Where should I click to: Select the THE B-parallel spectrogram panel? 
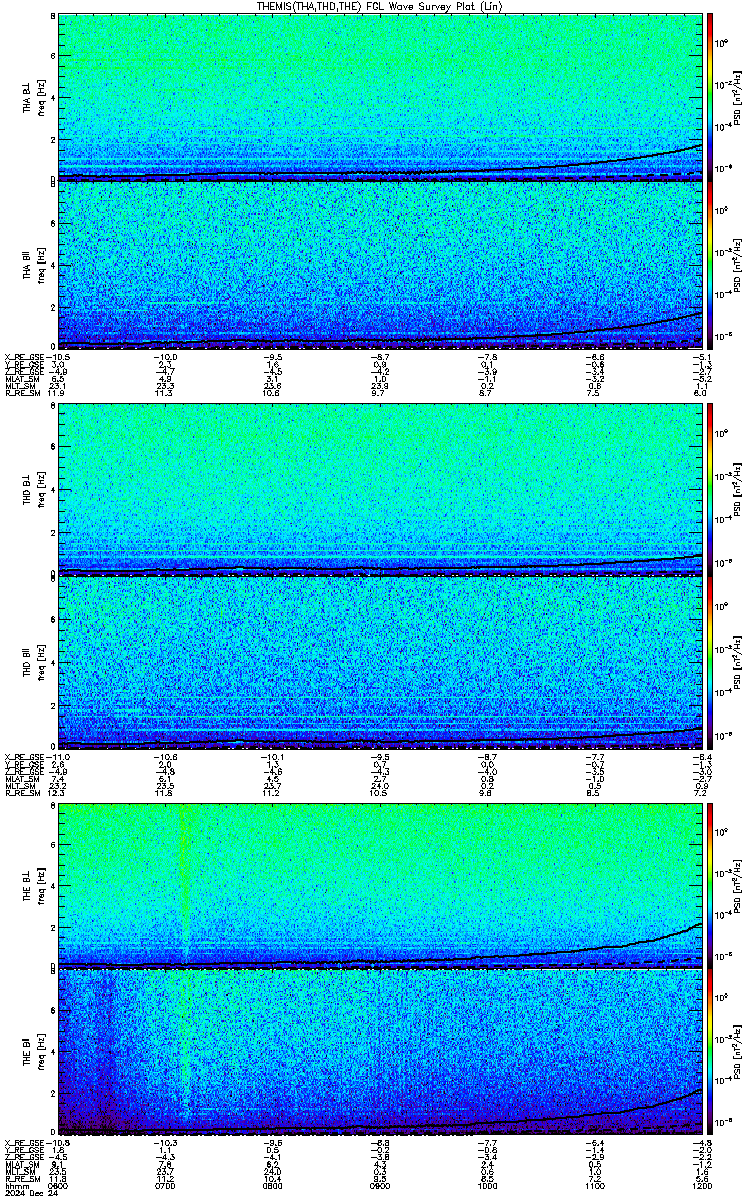[x=381, y=1052]
